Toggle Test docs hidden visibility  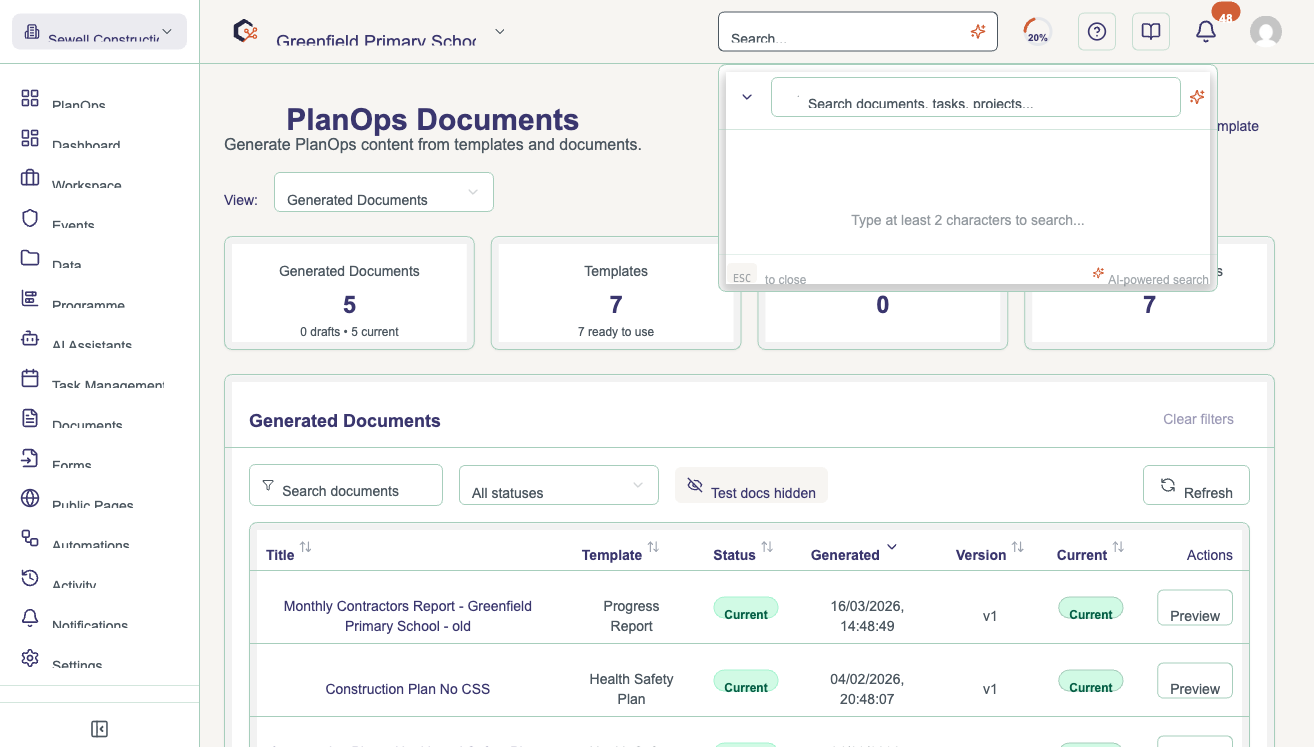tap(751, 486)
